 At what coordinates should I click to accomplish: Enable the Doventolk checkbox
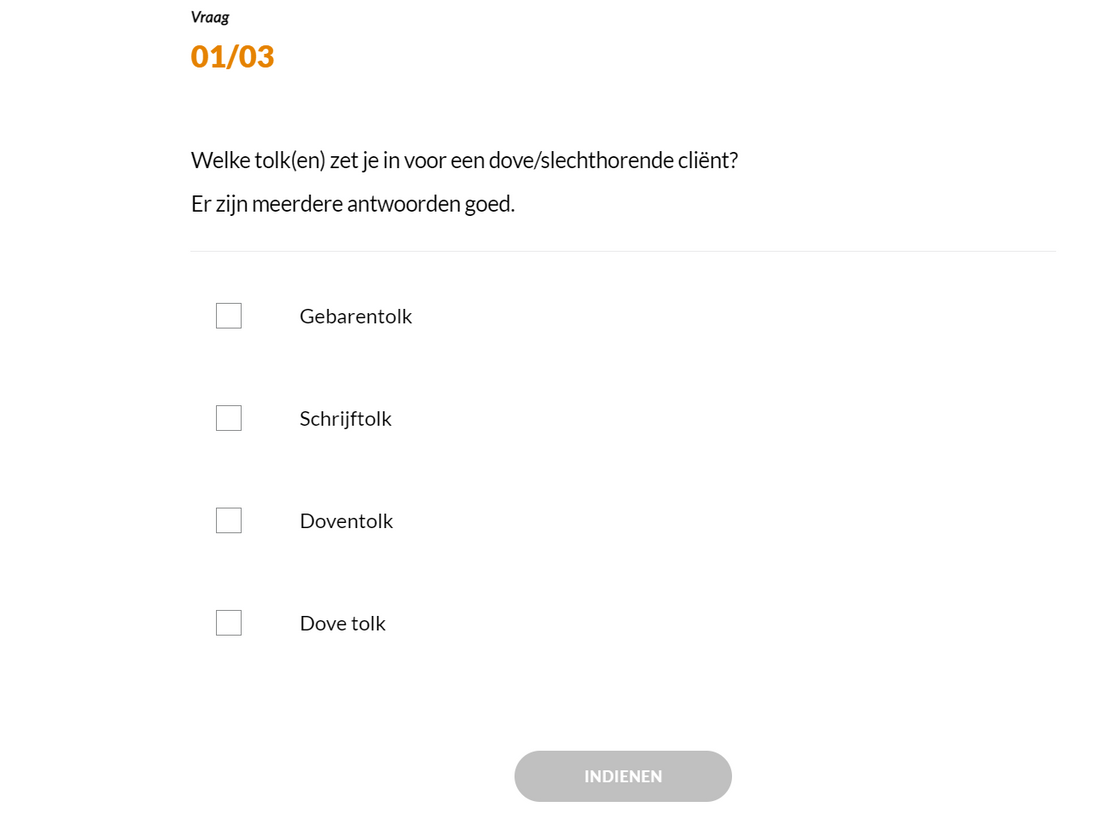pos(229,521)
